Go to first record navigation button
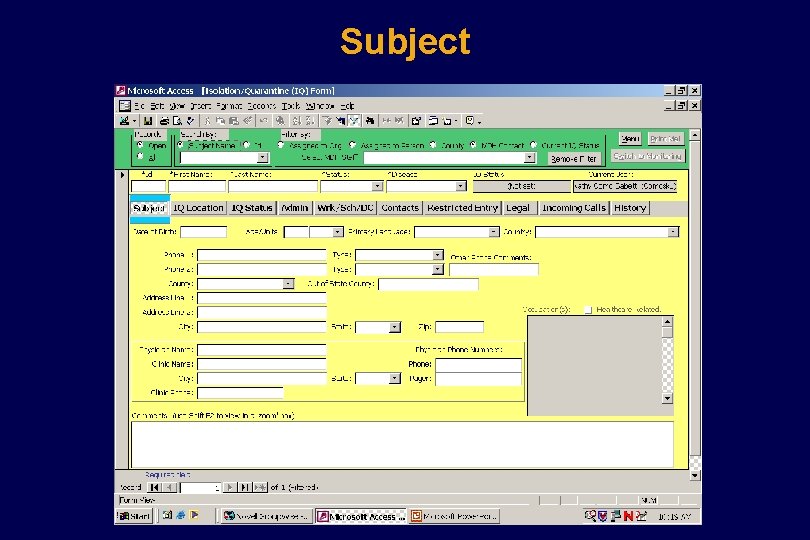Screen dimensions: 810x540 [x=154, y=487]
